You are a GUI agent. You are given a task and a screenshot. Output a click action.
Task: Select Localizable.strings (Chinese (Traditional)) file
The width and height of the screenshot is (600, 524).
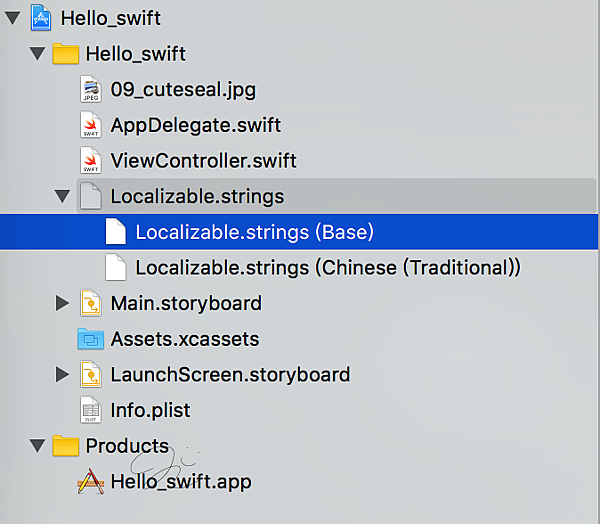(327, 268)
